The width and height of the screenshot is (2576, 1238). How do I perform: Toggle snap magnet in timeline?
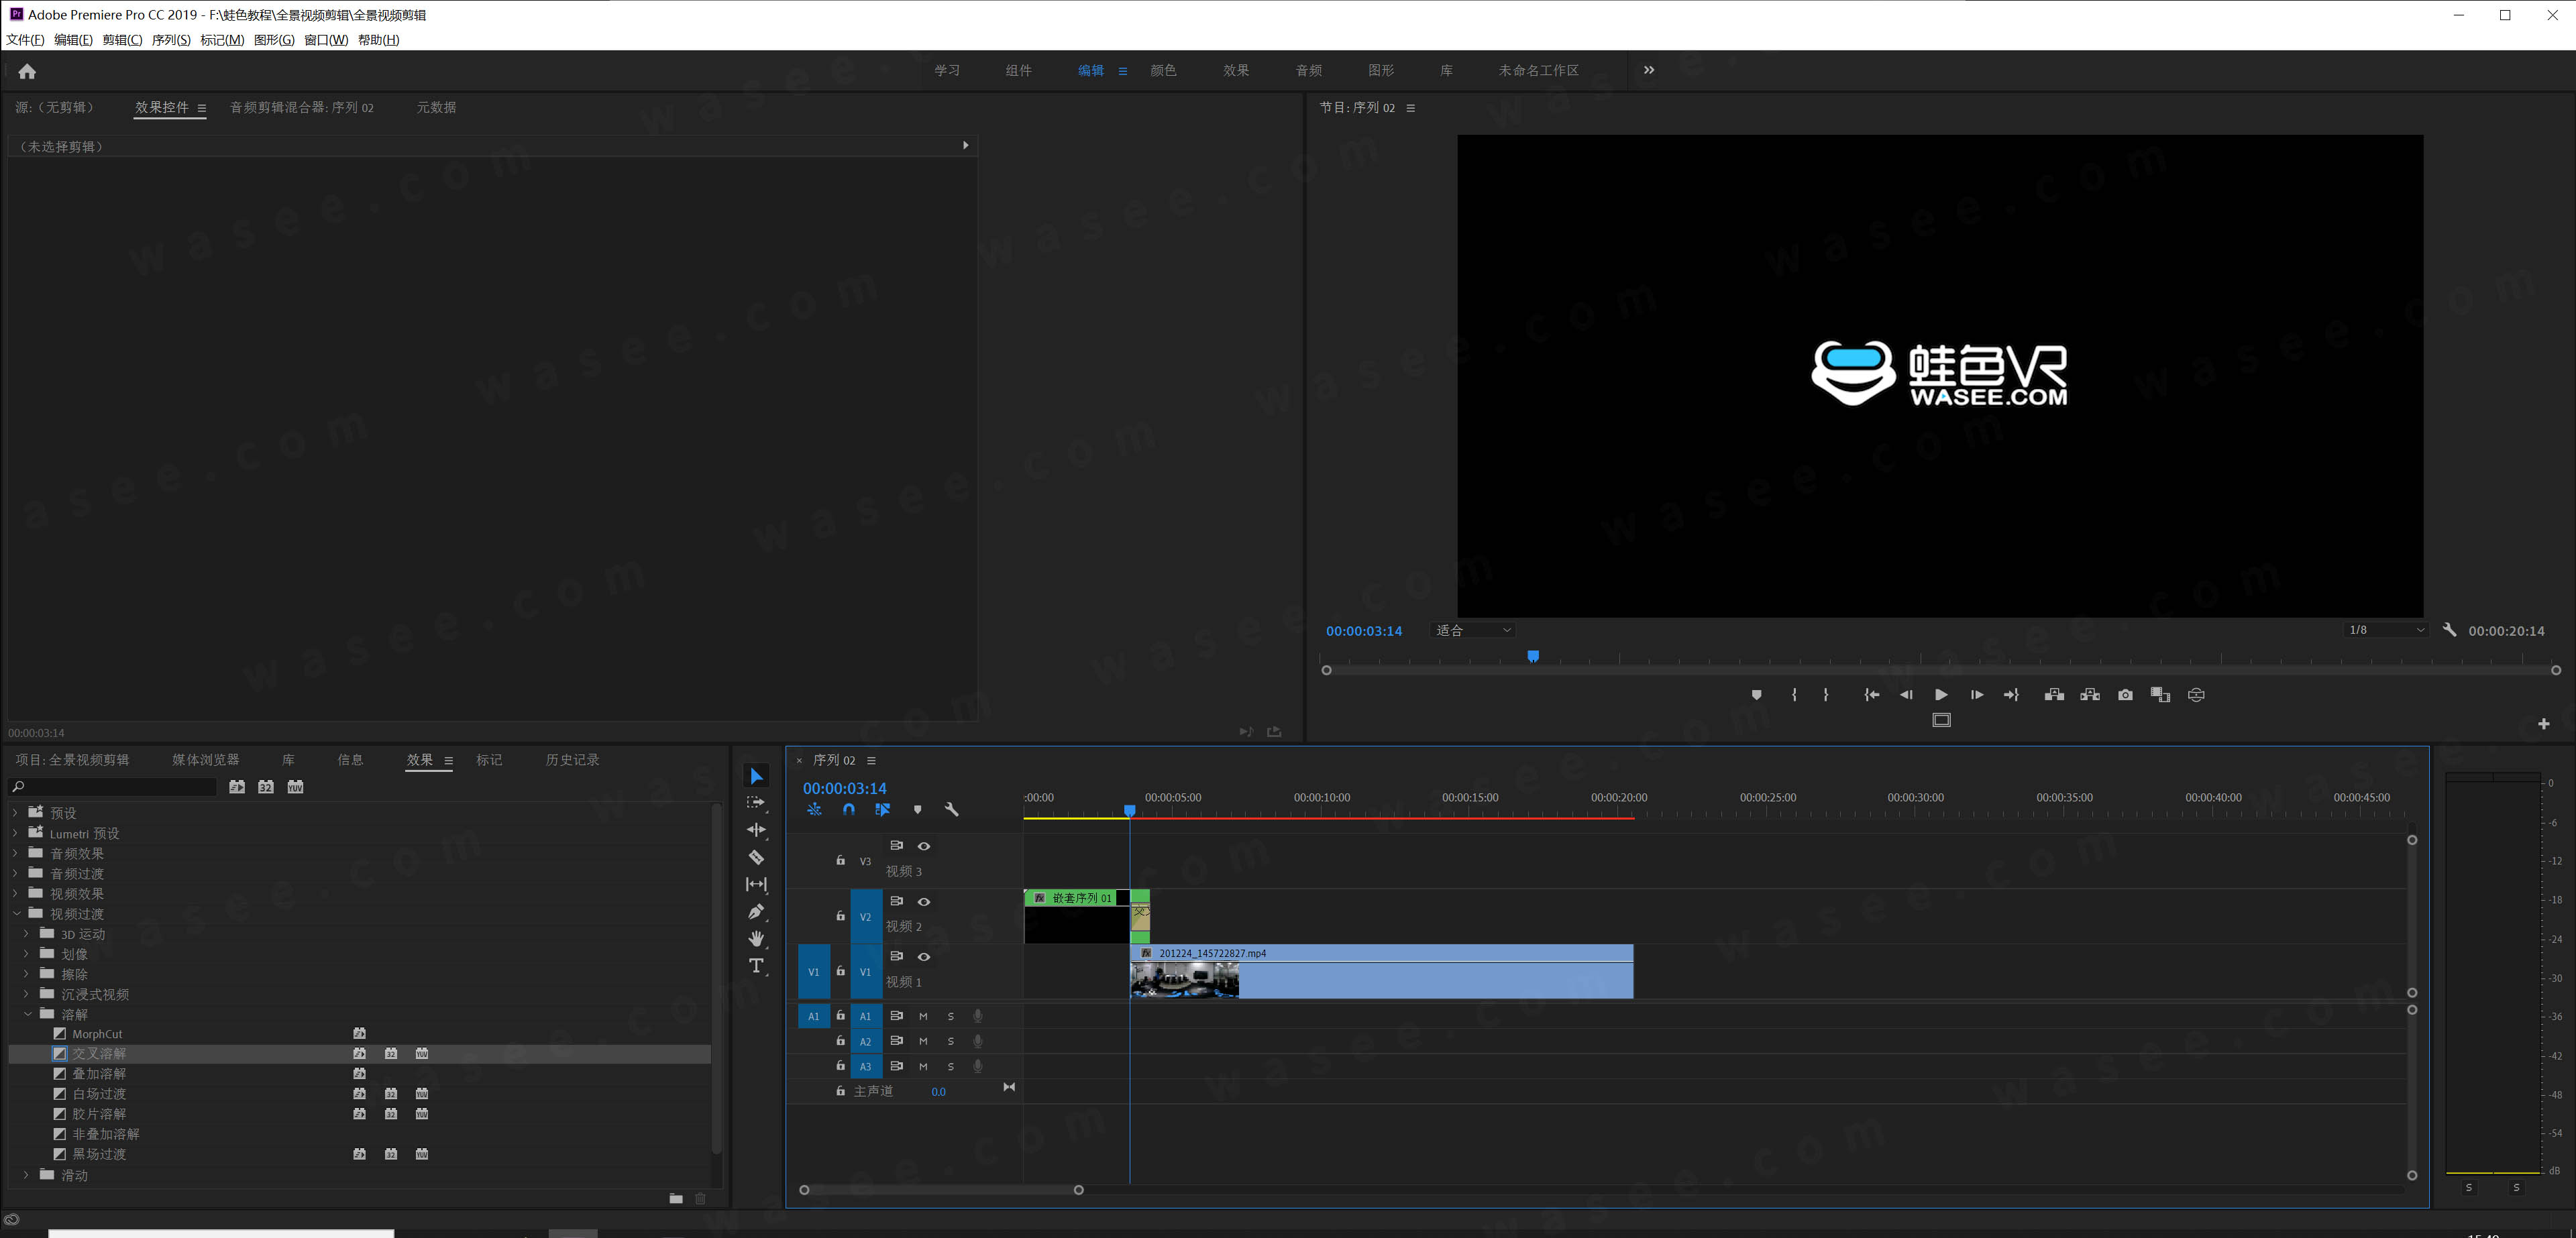coord(848,810)
